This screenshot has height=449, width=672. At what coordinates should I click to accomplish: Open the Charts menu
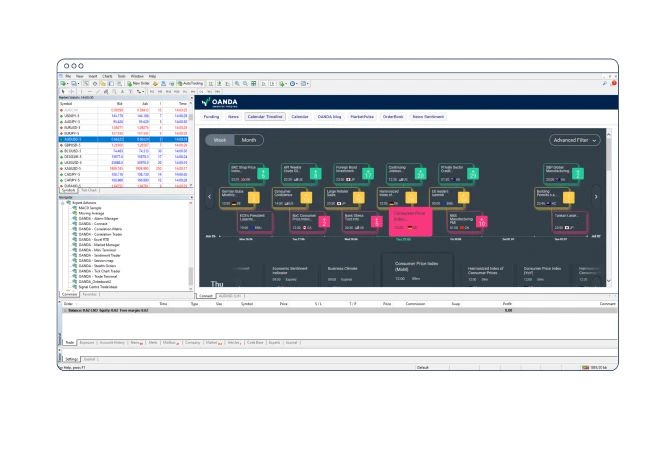106,76
